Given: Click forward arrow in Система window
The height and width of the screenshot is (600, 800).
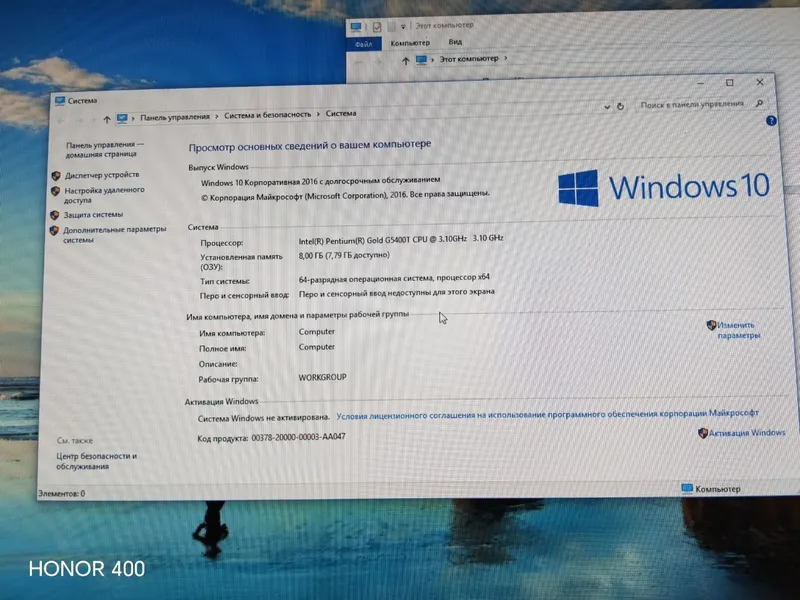Looking at the screenshot, I should (x=80, y=120).
